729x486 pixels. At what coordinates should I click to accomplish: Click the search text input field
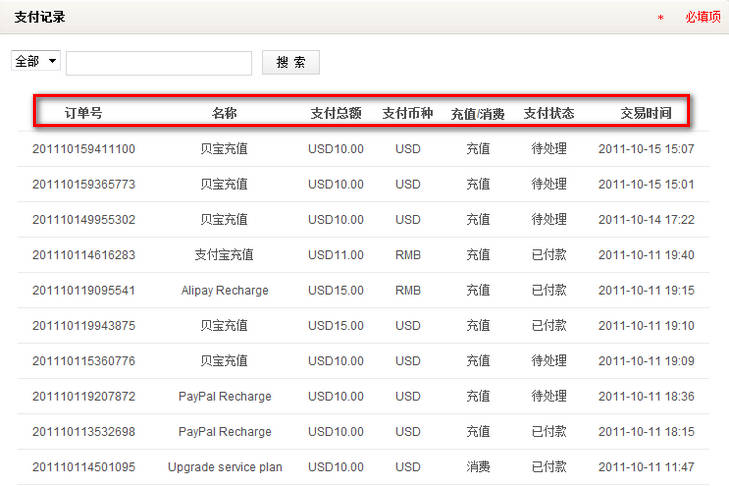[158, 63]
